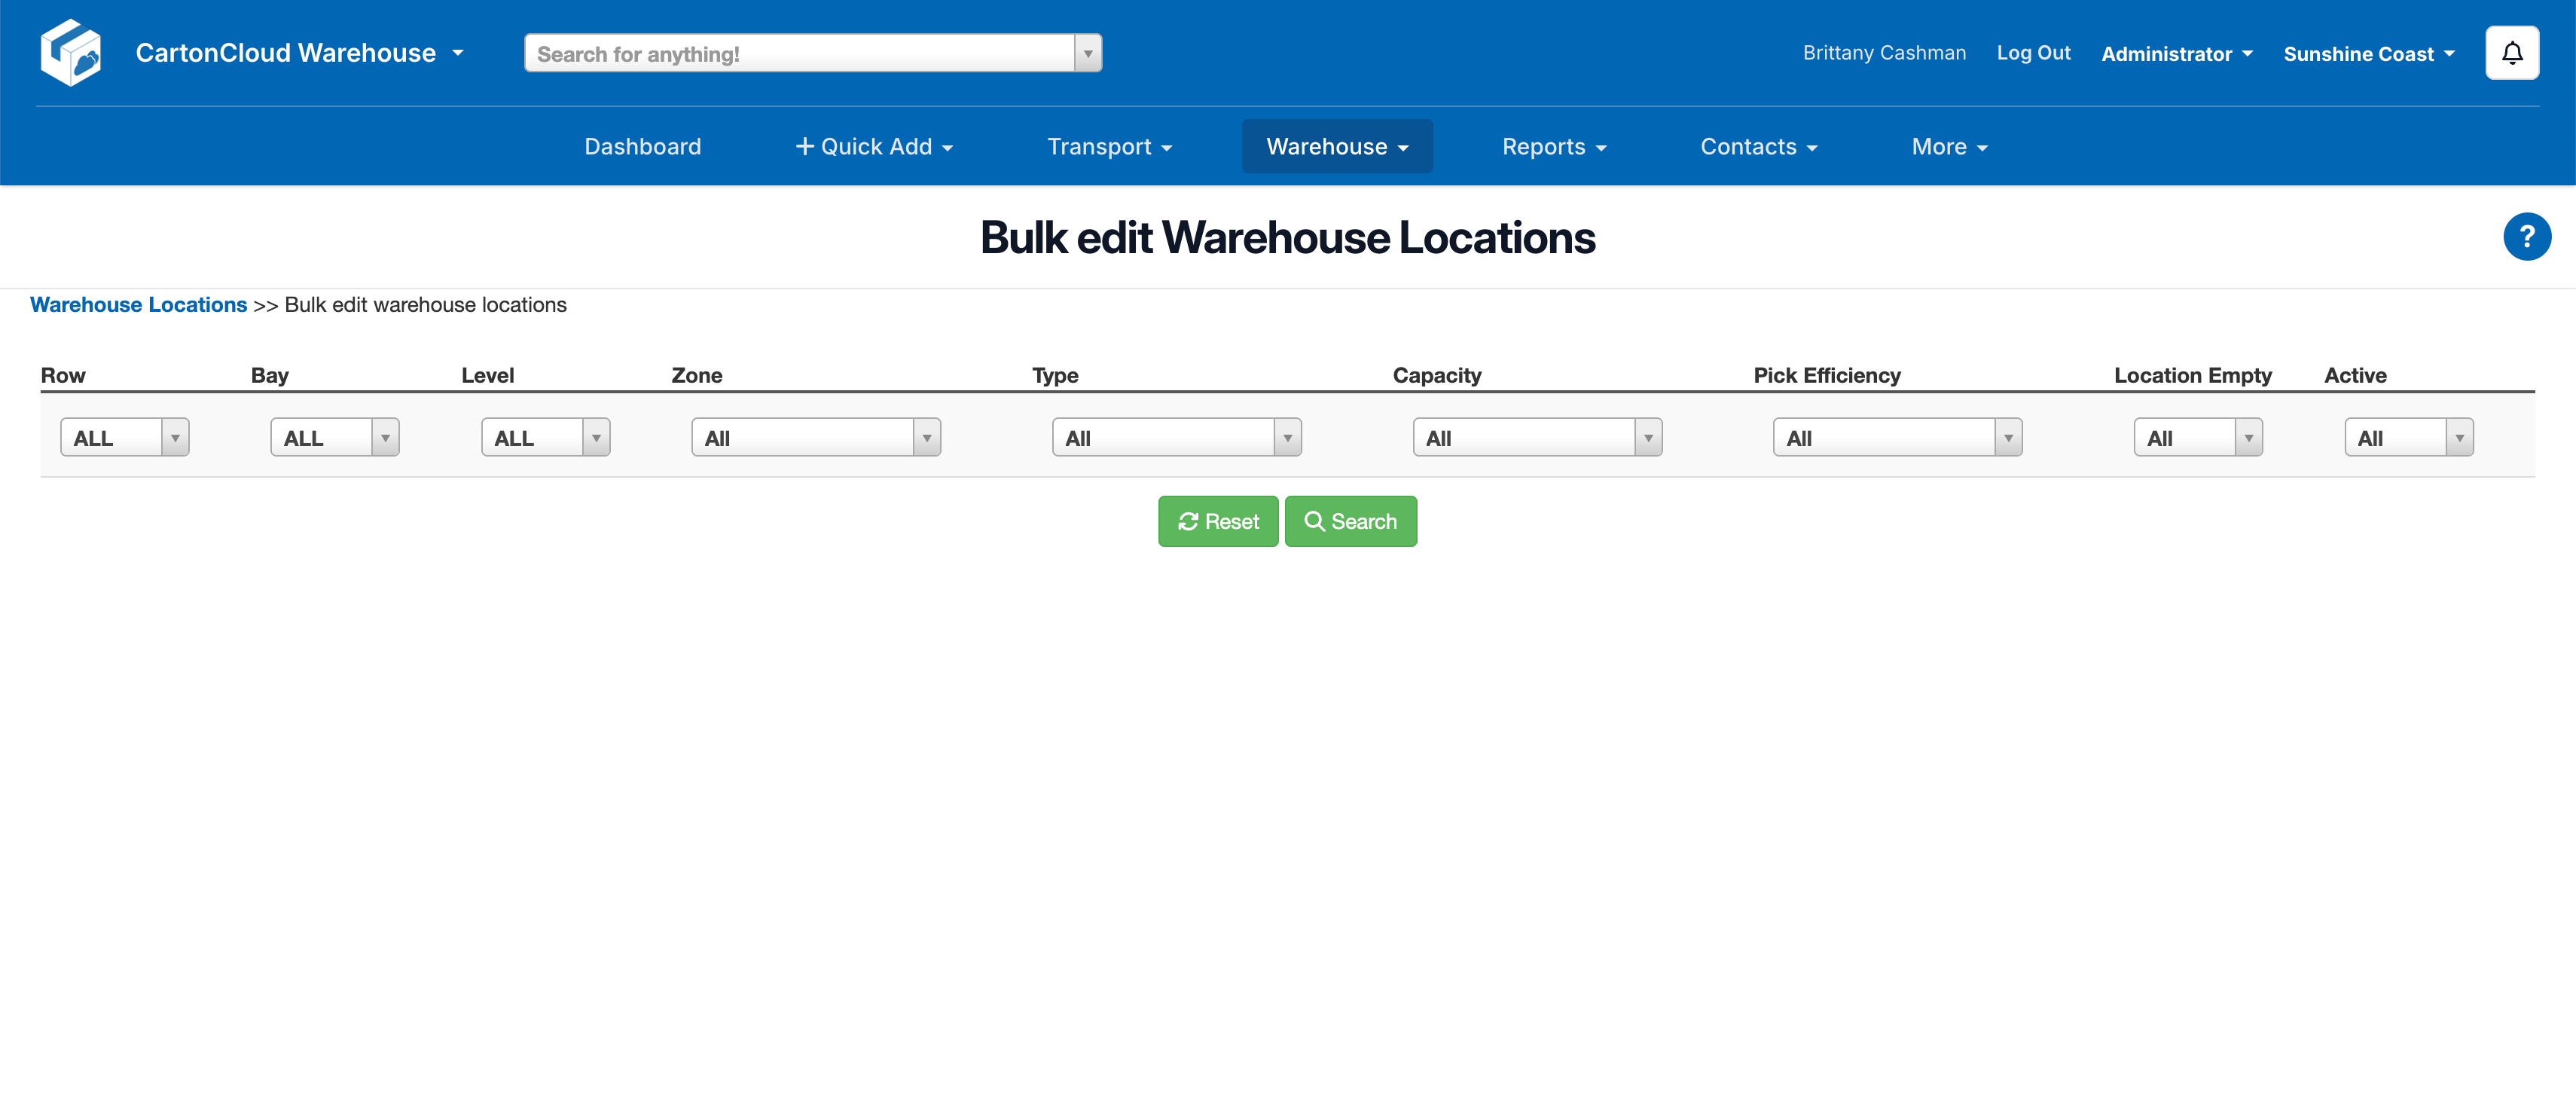Open the Active filter dropdown
This screenshot has width=2576, height=1112.
coord(2408,438)
